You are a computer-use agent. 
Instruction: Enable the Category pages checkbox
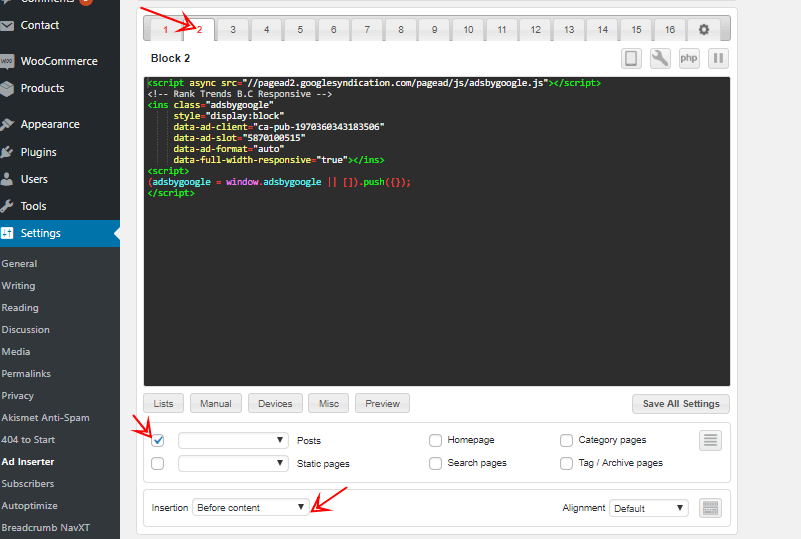pyautogui.click(x=566, y=440)
